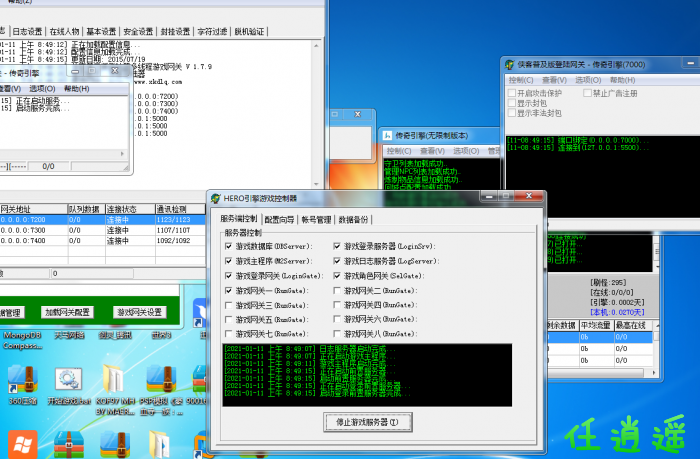Click the 传奇引擎 unlimited version window icon
700x459 pixels.
388,135
